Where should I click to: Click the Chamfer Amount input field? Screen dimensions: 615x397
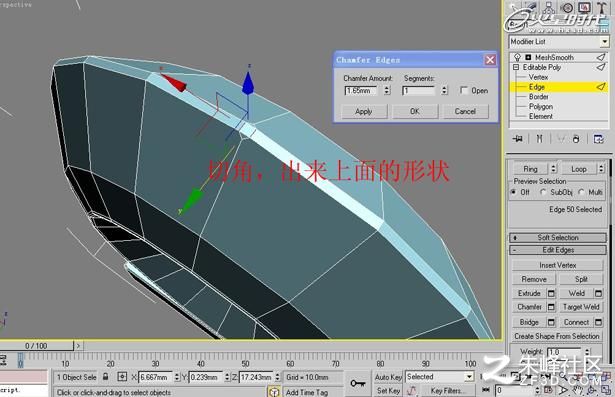click(x=360, y=91)
